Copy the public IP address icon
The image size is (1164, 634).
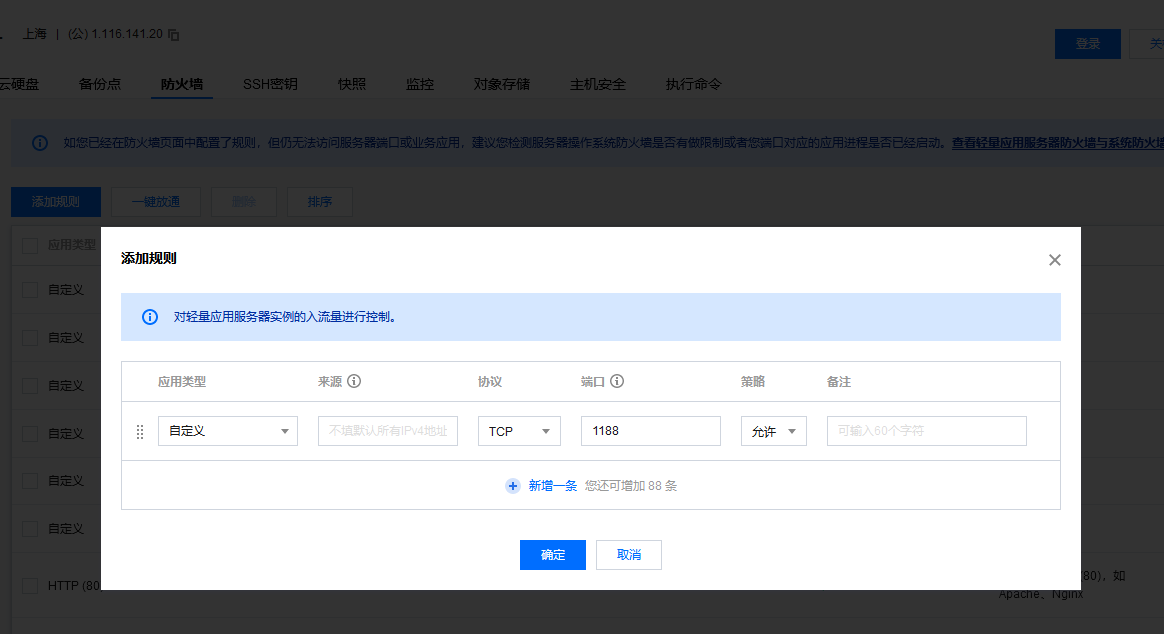pyautogui.click(x=174, y=35)
